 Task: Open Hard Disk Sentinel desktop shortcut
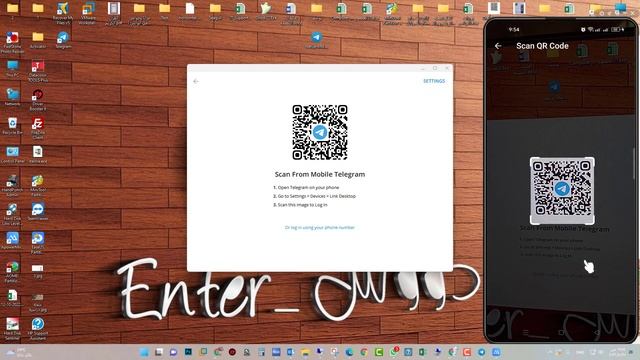coord(12,329)
